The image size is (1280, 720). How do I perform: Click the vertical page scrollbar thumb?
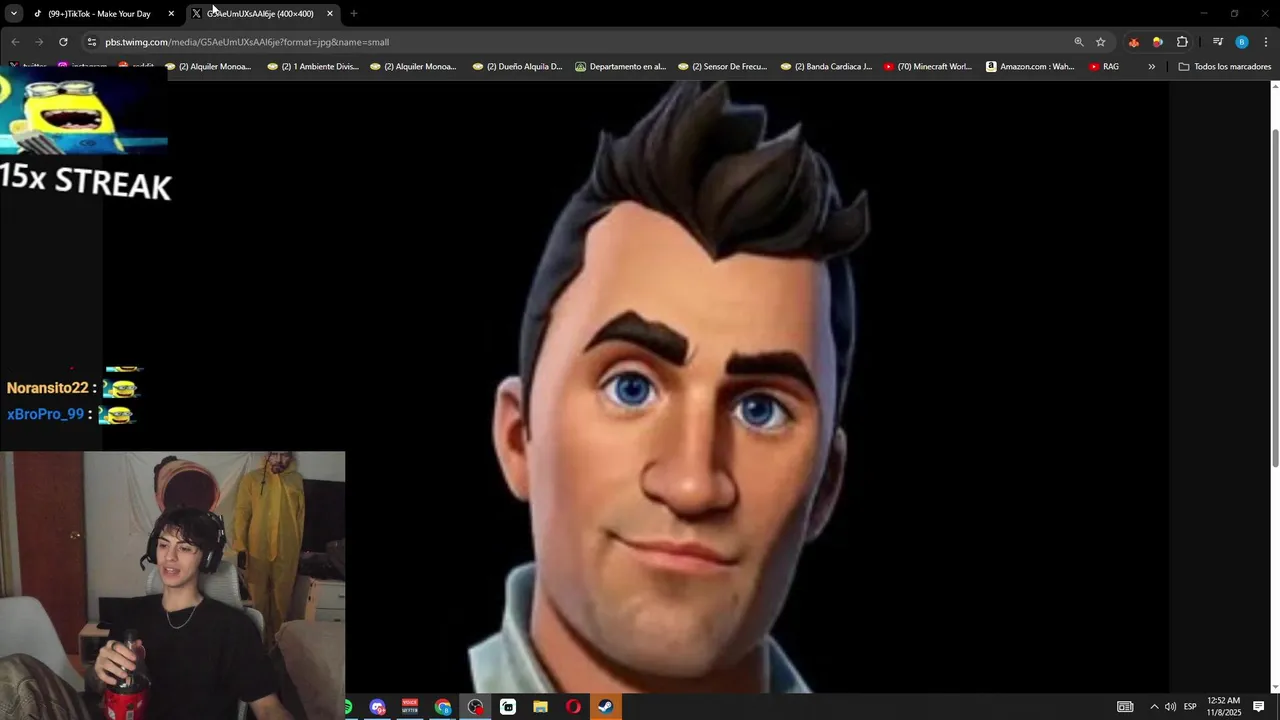click(x=1274, y=298)
